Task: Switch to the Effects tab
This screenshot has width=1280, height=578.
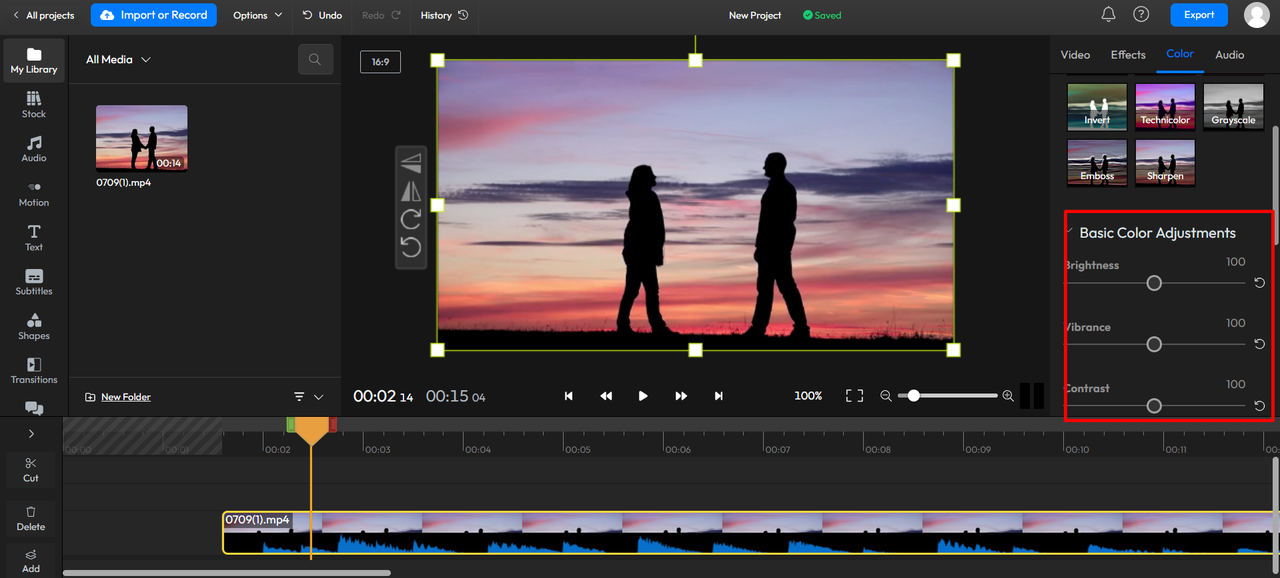Action: 1128,55
